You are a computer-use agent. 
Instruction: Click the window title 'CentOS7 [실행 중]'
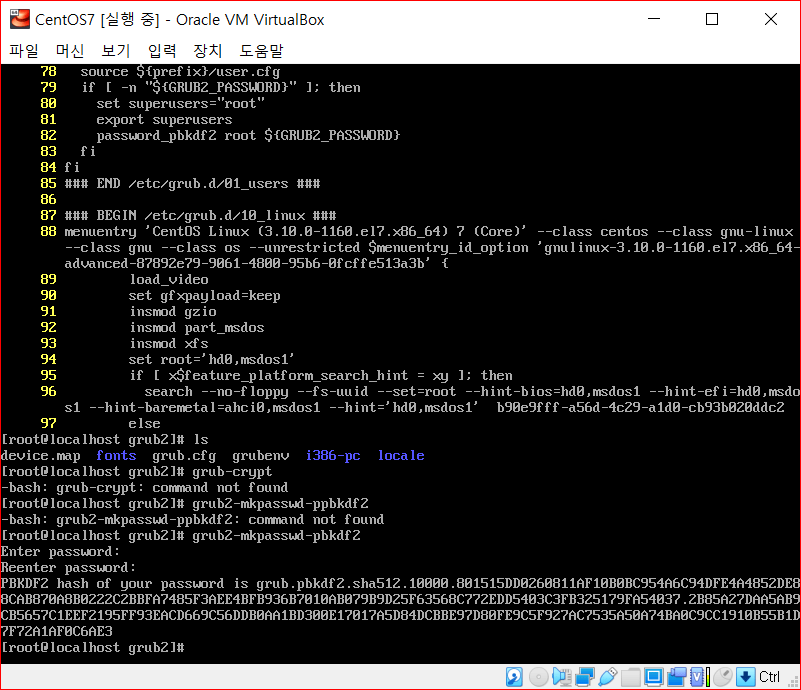pyautogui.click(x=97, y=19)
